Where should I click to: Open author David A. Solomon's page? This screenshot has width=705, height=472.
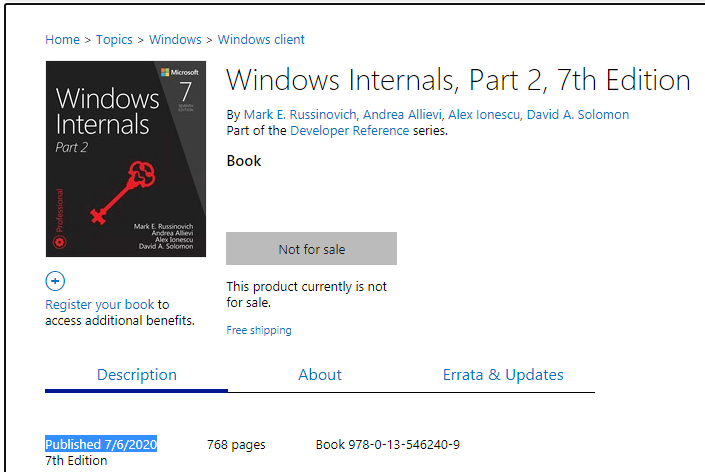coord(578,115)
